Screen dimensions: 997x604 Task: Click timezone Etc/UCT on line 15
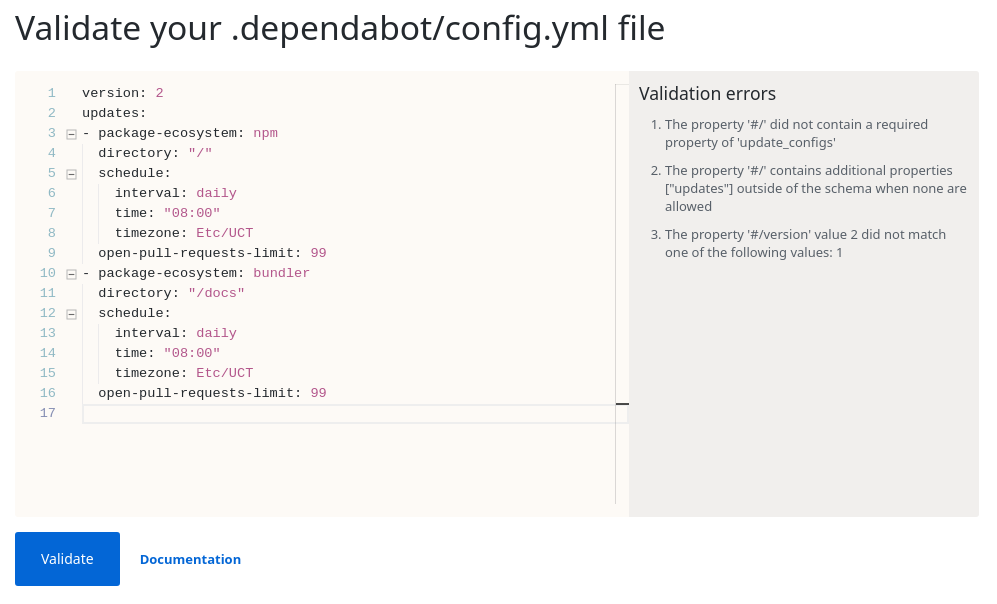(x=184, y=373)
